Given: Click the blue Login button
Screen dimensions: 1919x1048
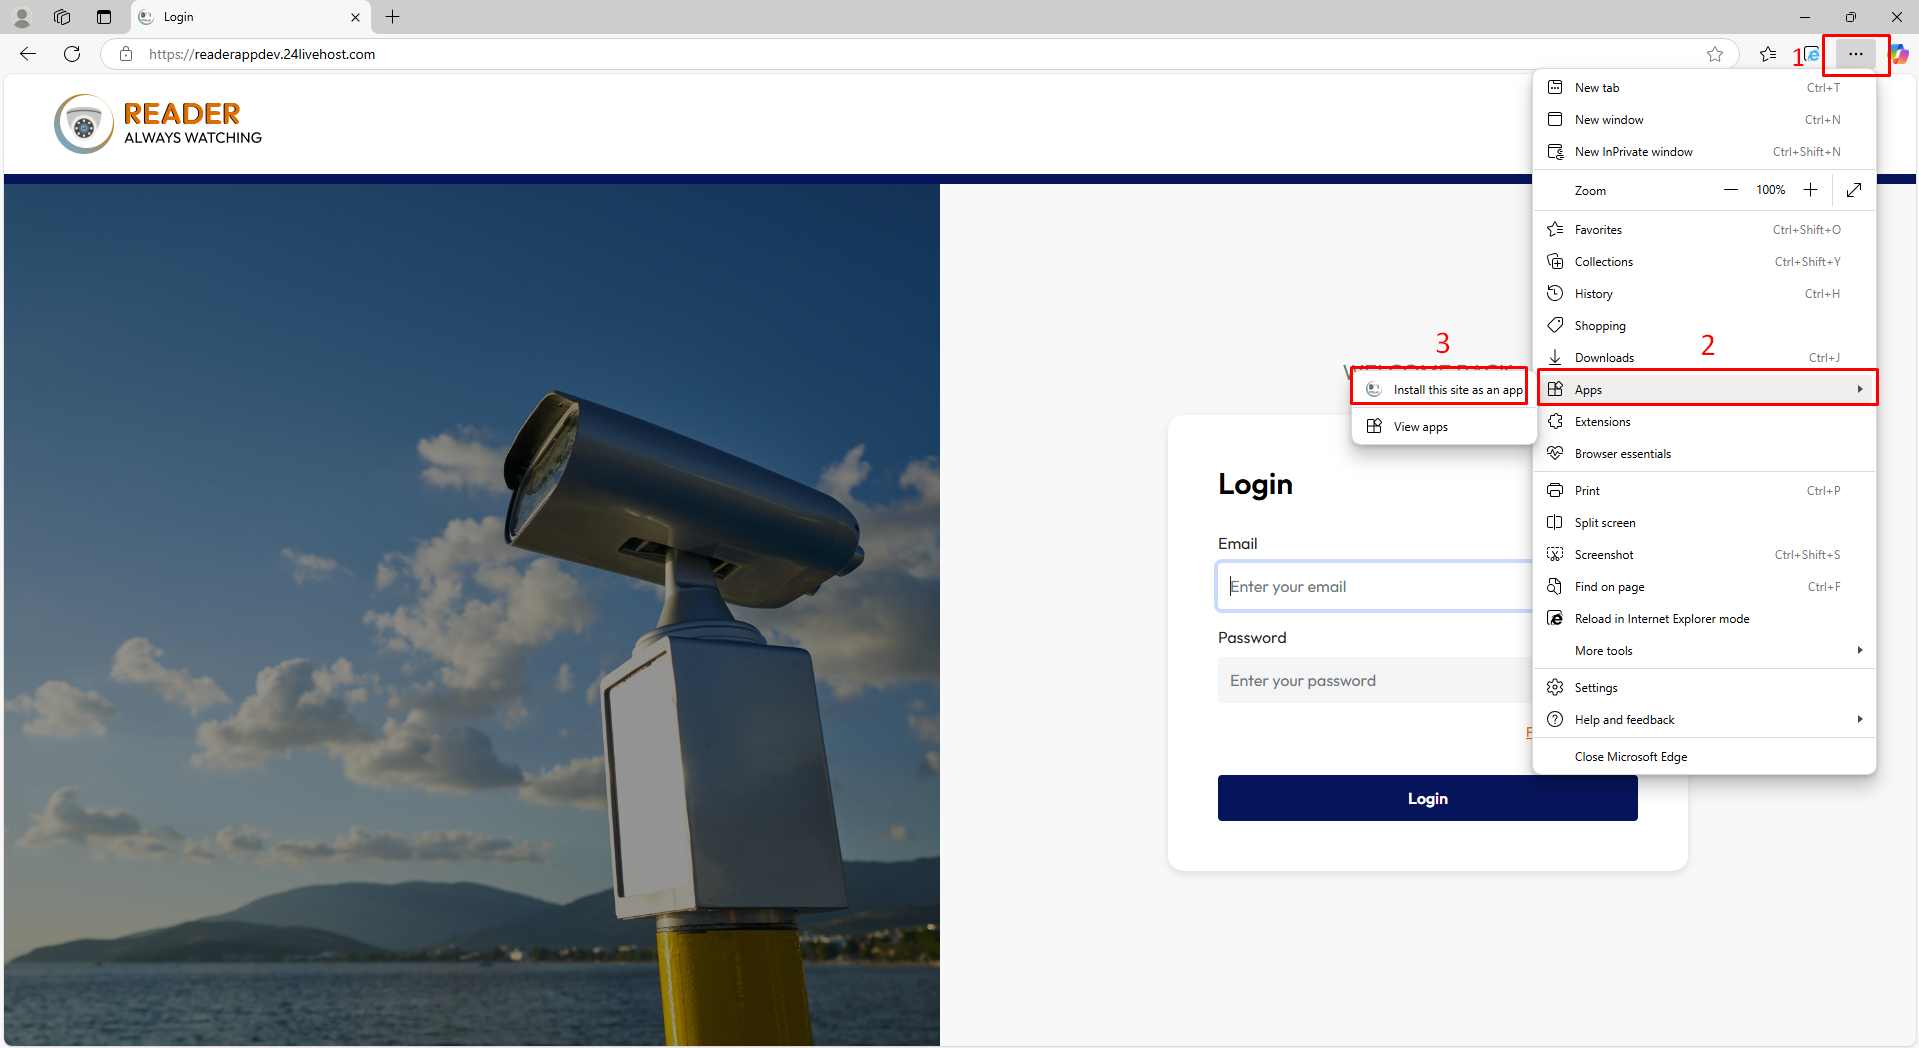Looking at the screenshot, I should [1427, 798].
